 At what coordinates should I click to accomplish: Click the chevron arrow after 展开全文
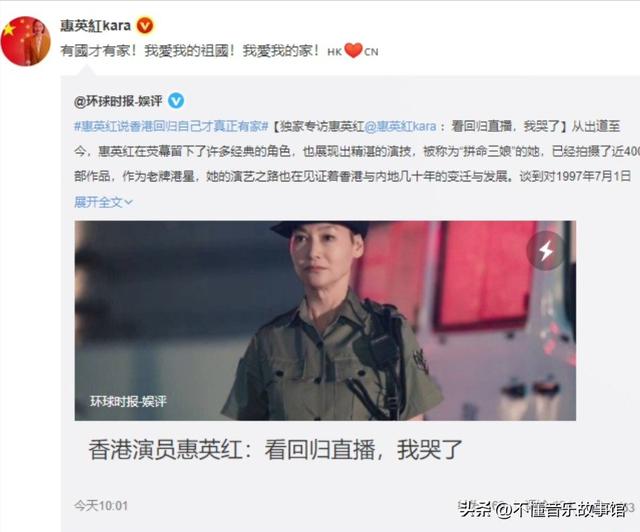pyautogui.click(x=128, y=202)
